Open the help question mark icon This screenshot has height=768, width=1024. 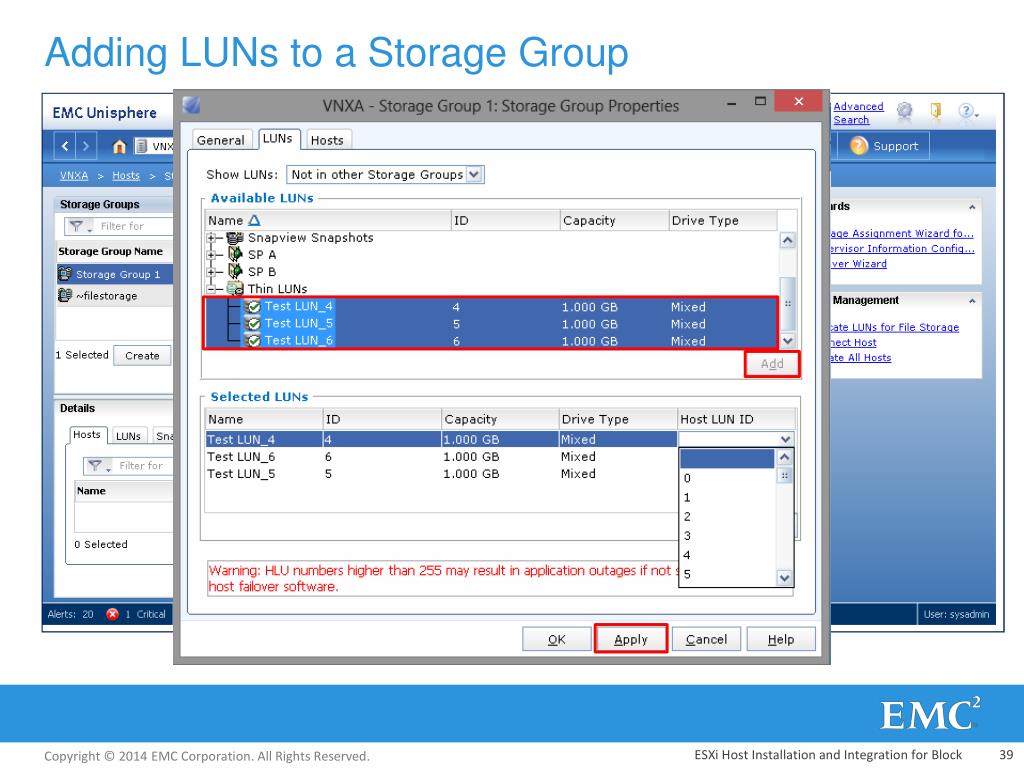(x=966, y=111)
